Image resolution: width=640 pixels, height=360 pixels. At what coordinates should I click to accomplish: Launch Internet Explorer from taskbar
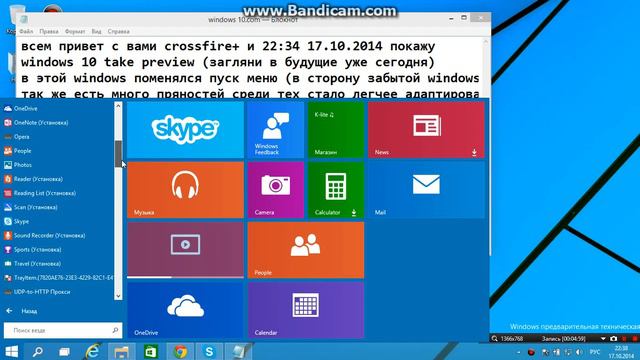93,351
